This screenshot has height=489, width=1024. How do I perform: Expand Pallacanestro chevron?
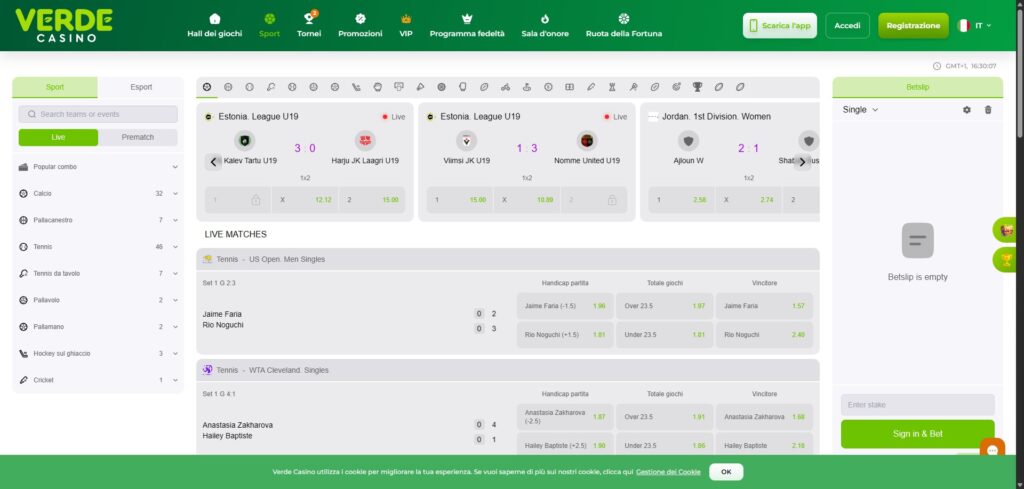click(x=175, y=221)
